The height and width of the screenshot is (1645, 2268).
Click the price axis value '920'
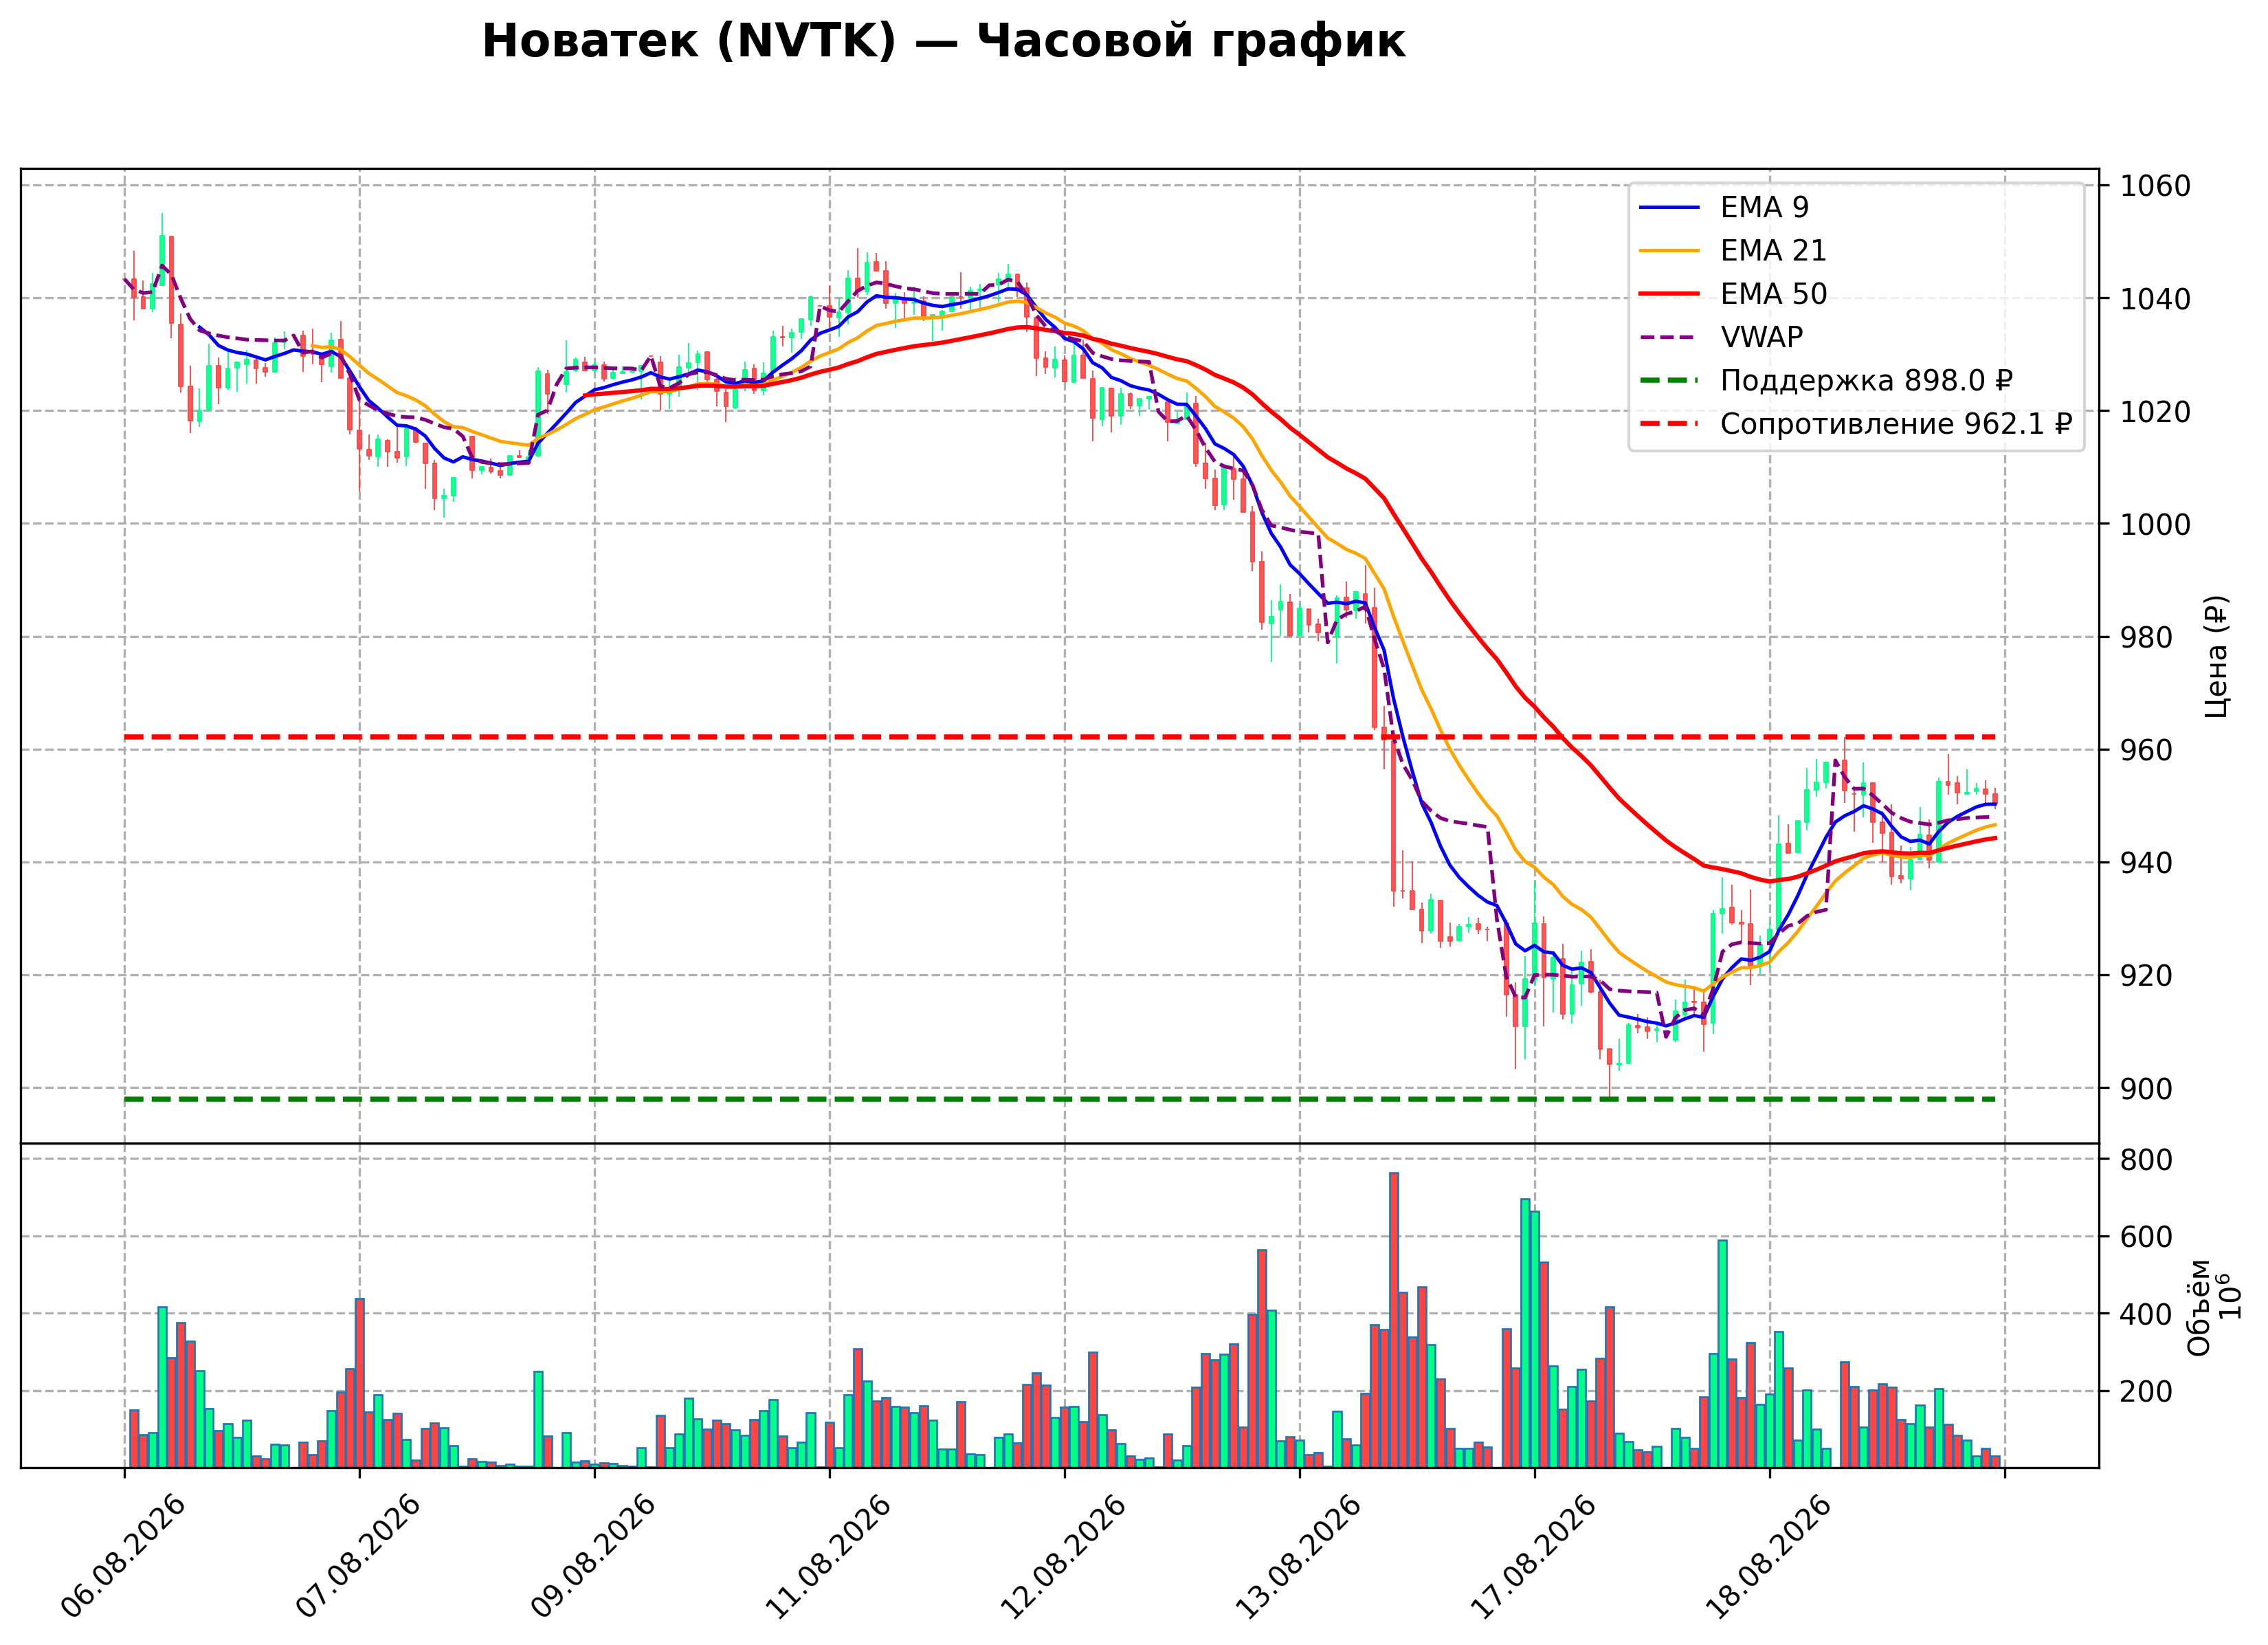2147,976
